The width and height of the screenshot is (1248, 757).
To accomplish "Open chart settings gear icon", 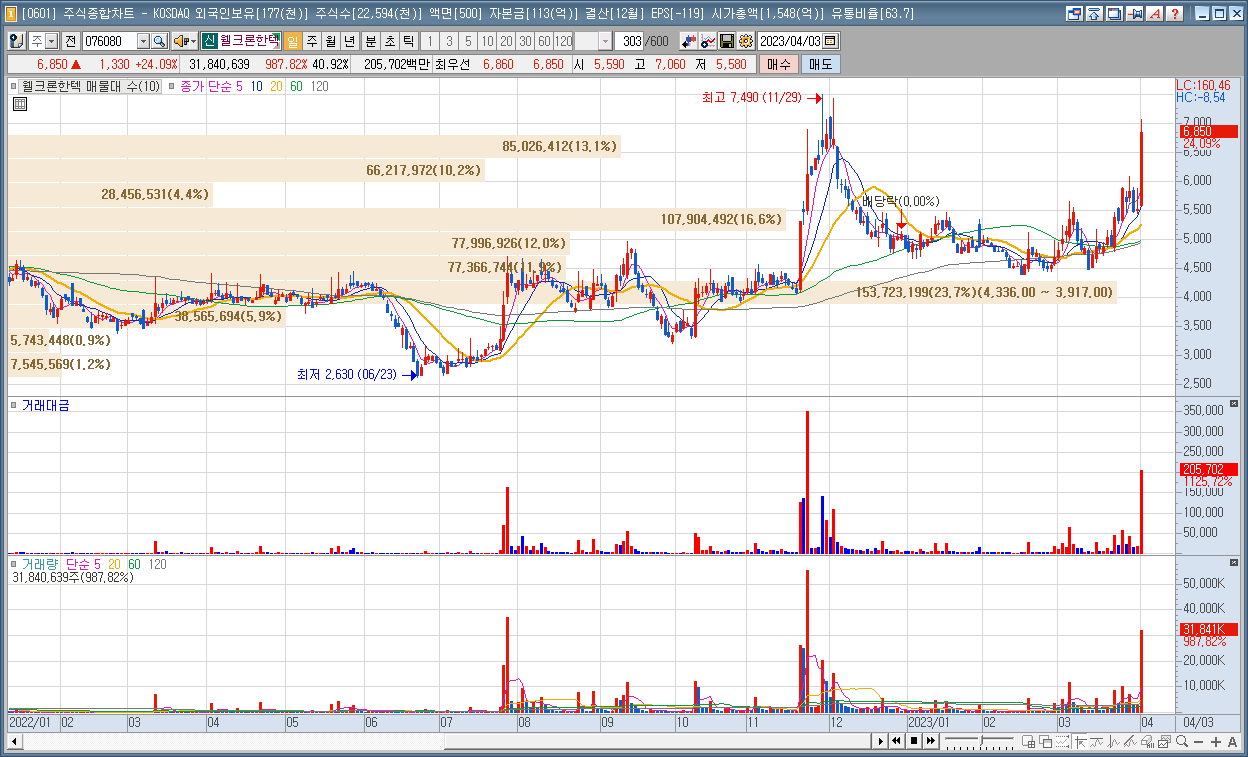I will click(x=745, y=41).
